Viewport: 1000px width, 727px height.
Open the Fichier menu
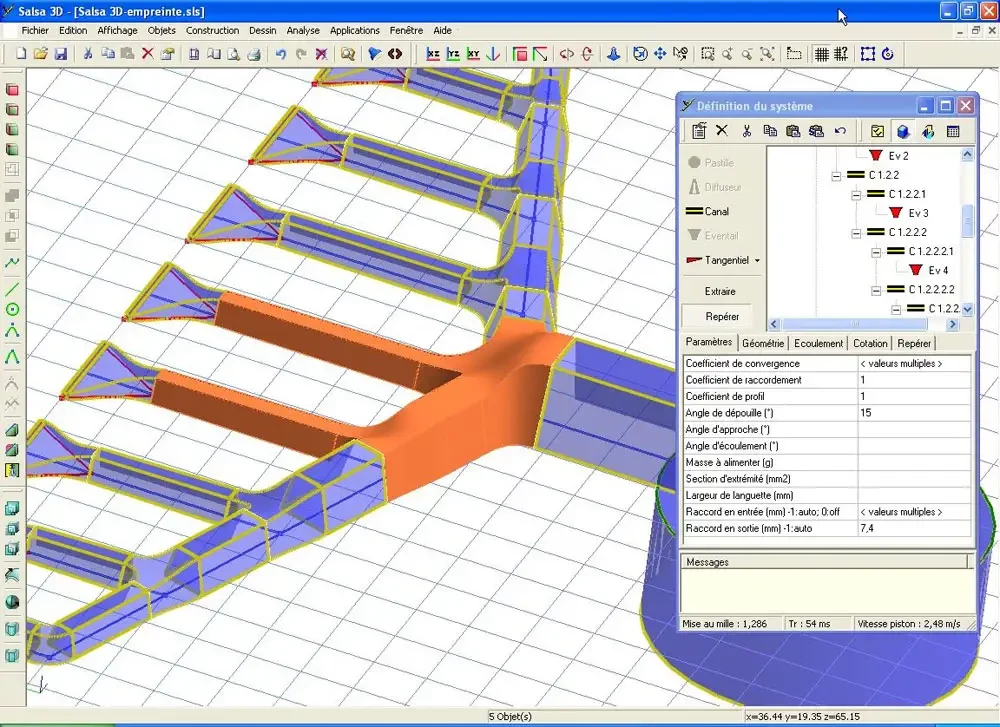click(35, 30)
